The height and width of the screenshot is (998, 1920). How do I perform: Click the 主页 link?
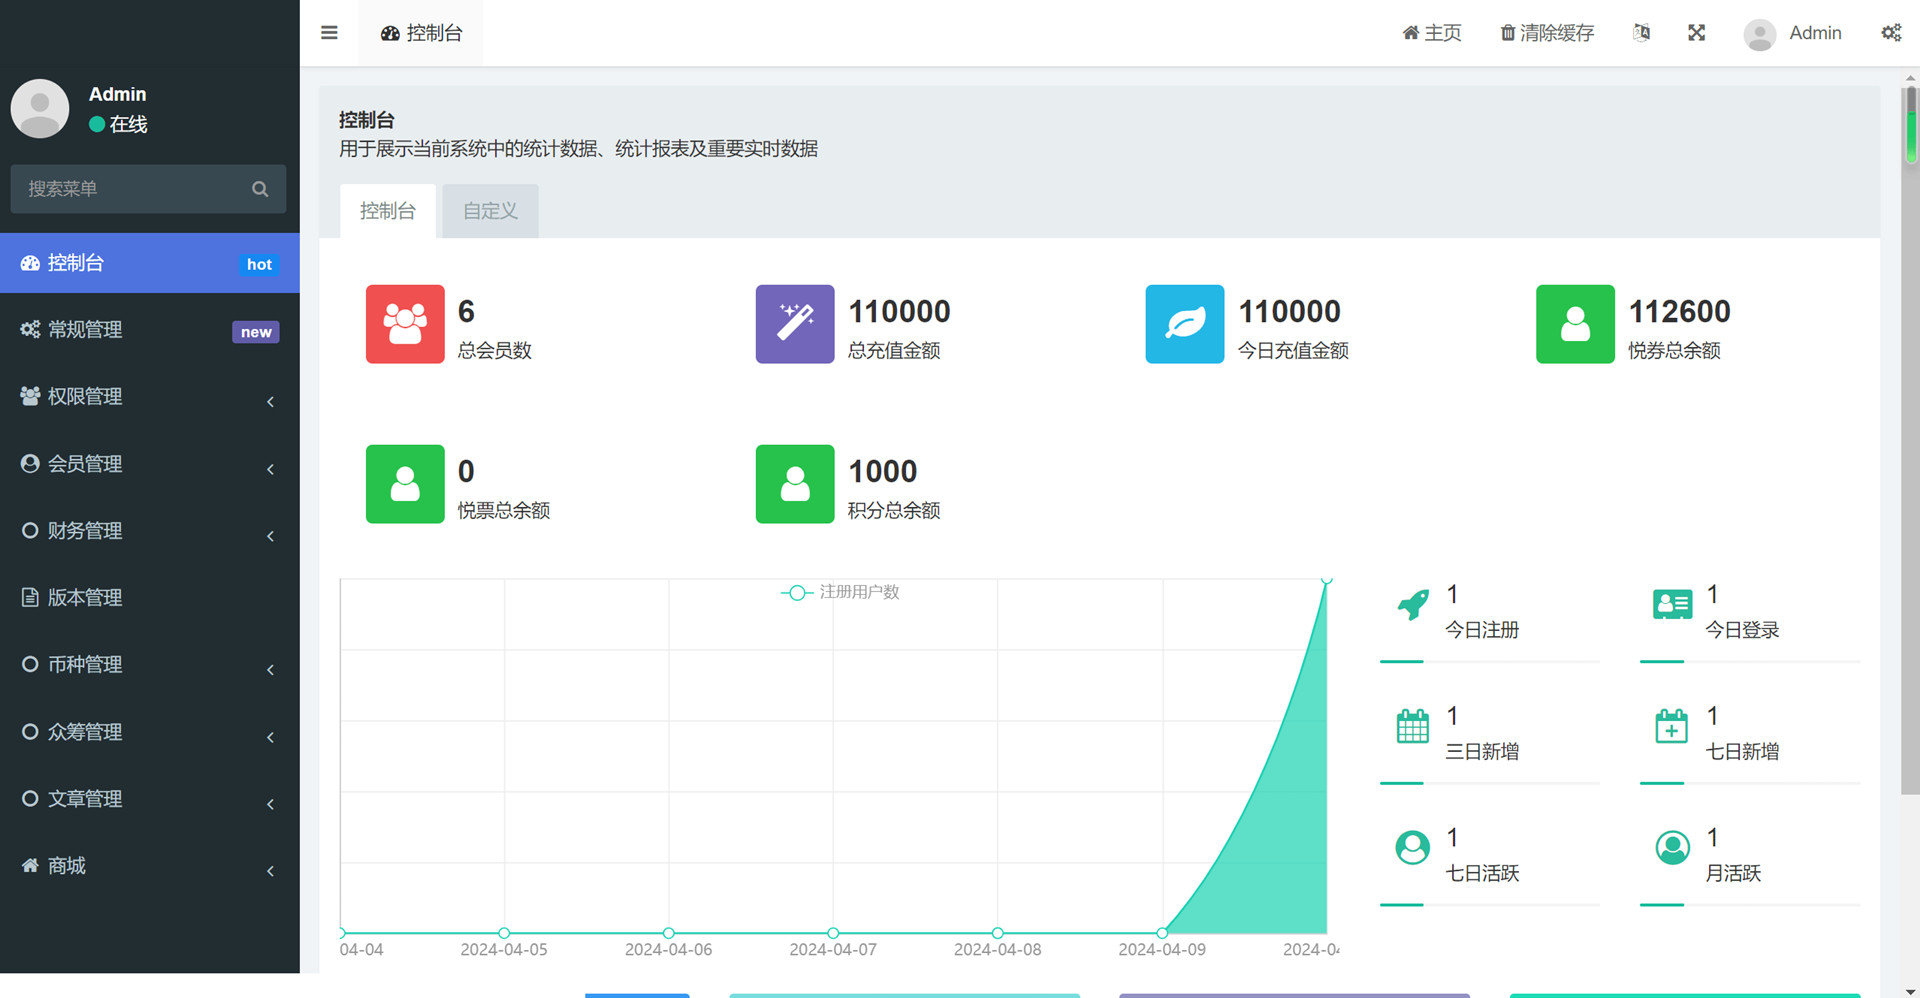(x=1432, y=33)
